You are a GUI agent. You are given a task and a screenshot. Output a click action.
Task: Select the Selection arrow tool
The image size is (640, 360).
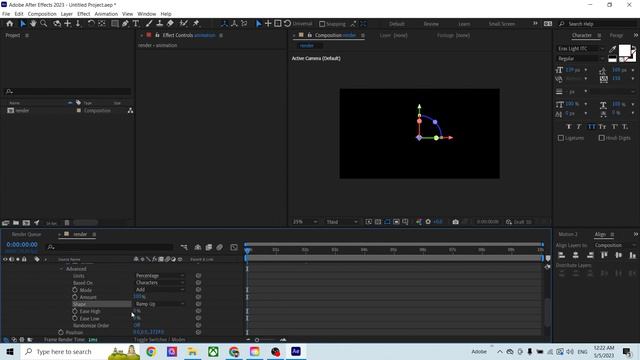[23, 24]
